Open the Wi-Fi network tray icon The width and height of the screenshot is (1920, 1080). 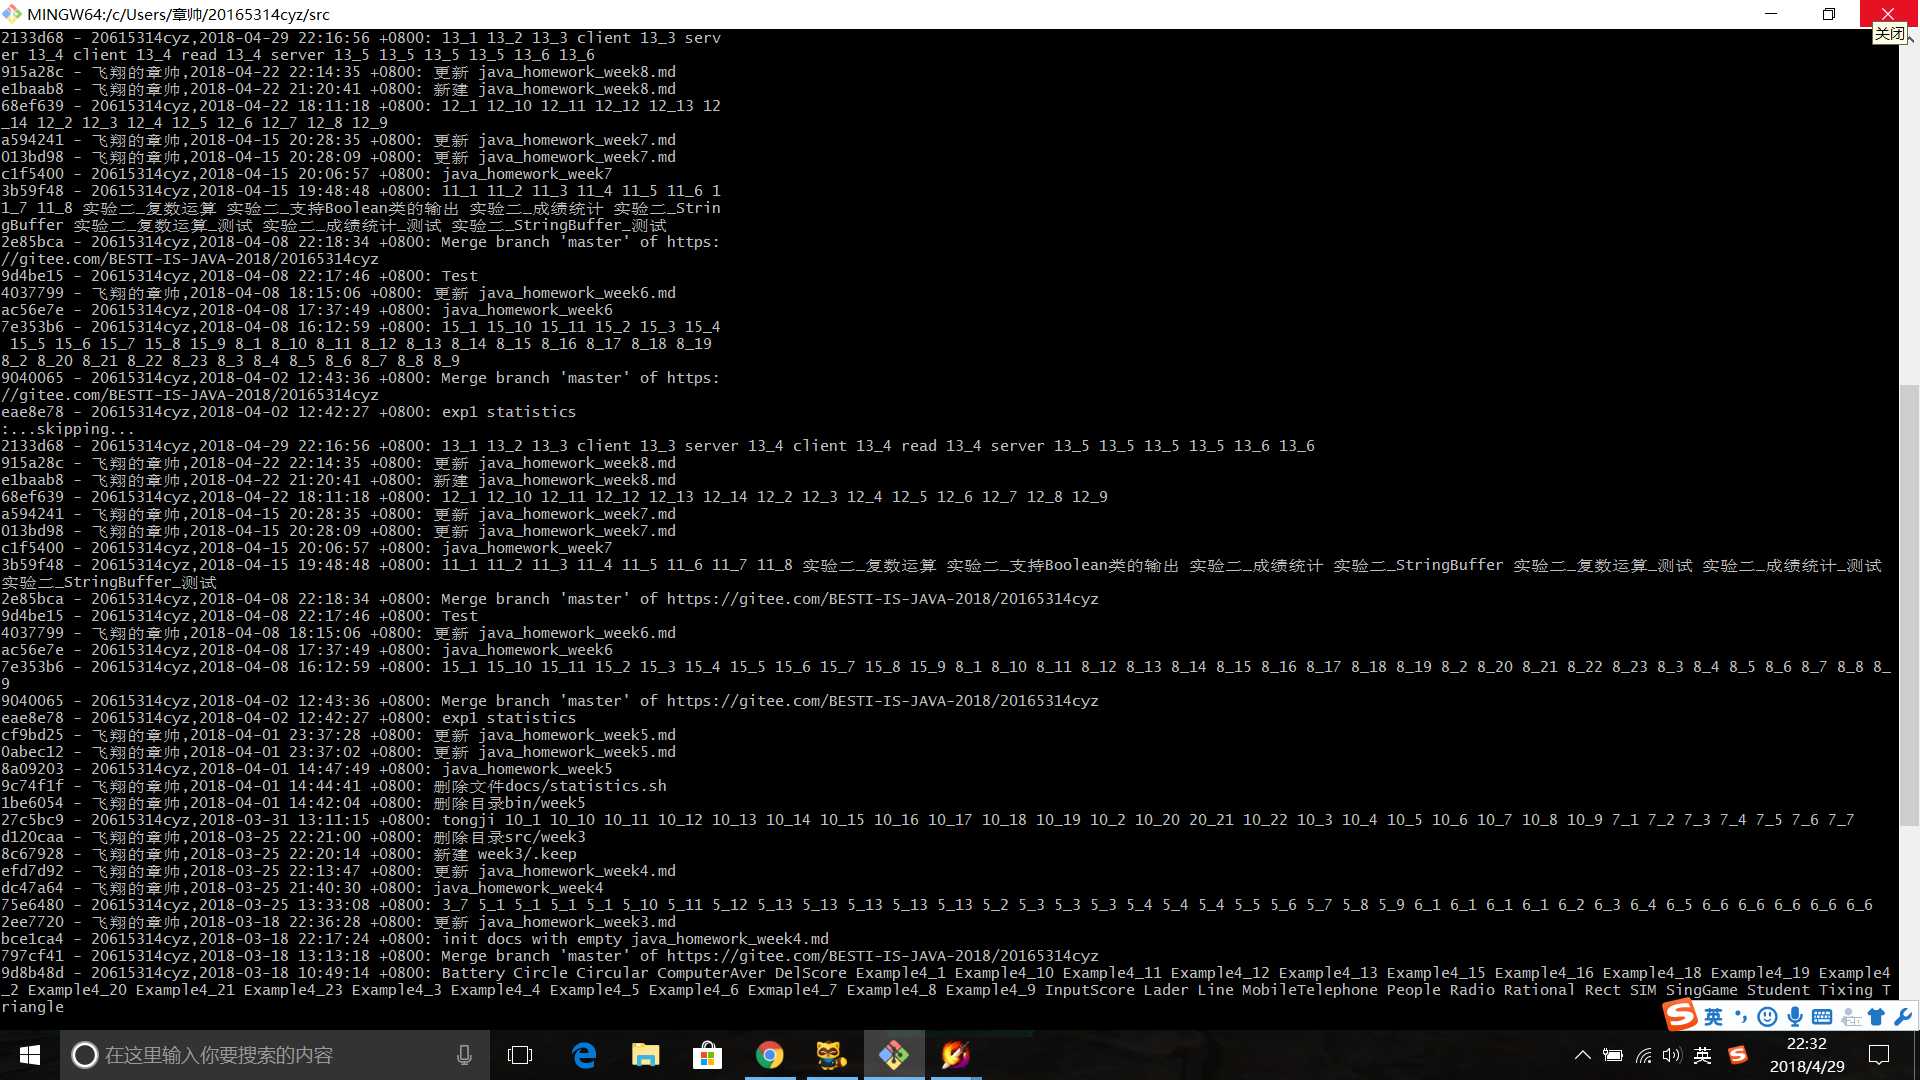[x=1643, y=1055]
